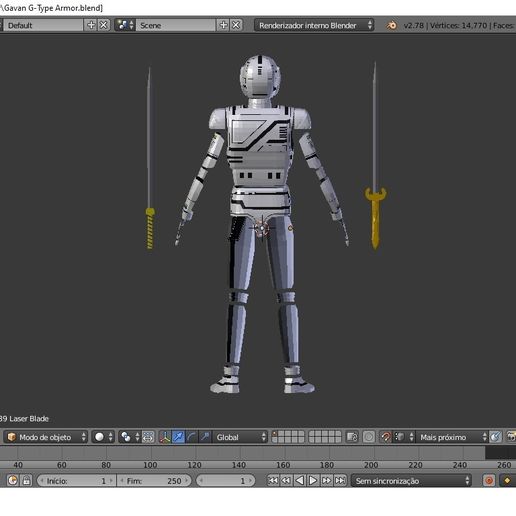Delete the current Scene with X
Viewport: 516px width, 516px height.
click(236, 25)
